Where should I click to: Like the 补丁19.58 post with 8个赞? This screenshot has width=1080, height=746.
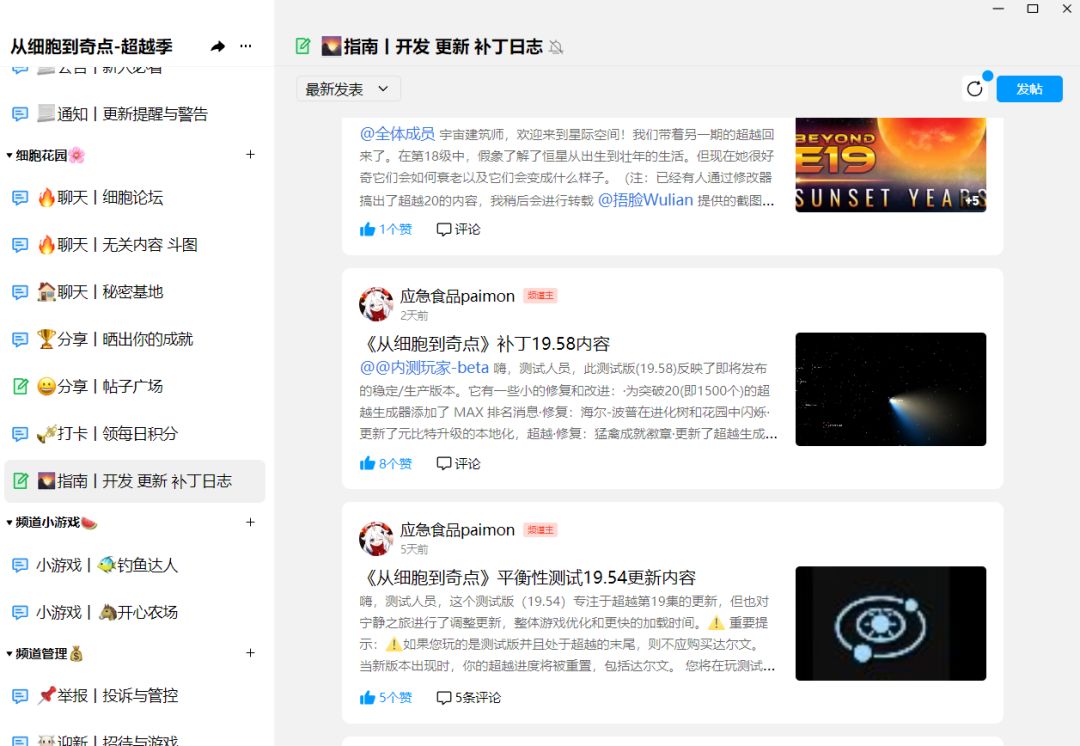pos(386,464)
